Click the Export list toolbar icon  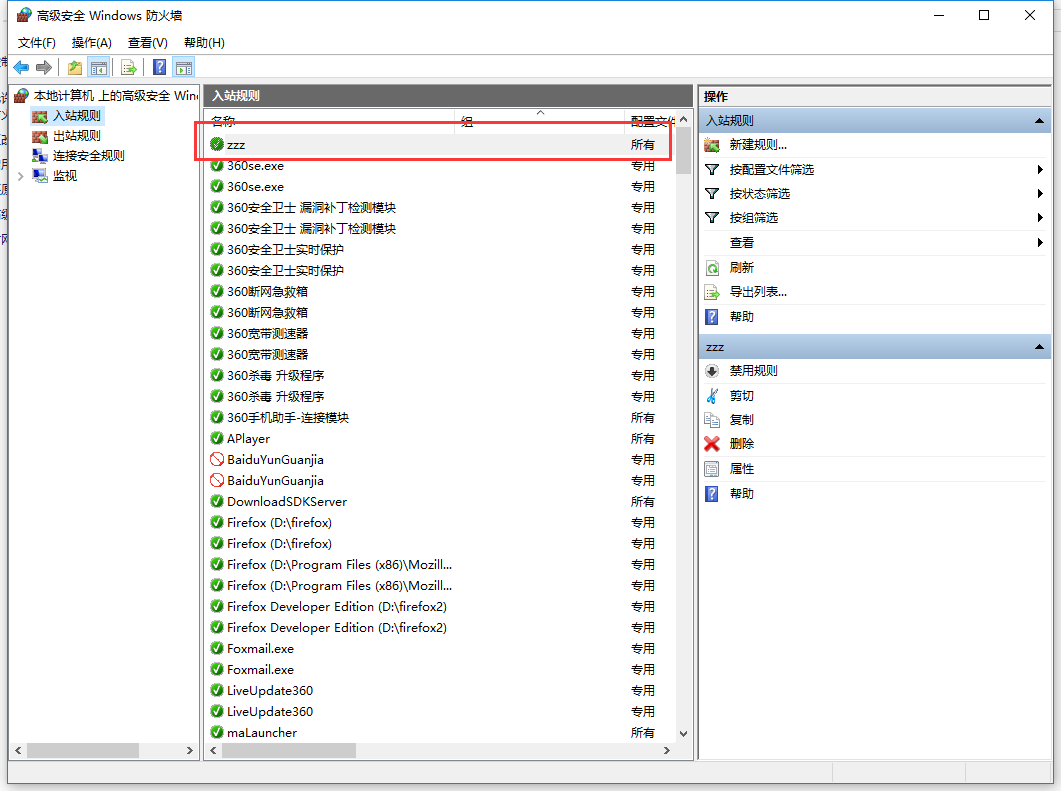(x=129, y=68)
